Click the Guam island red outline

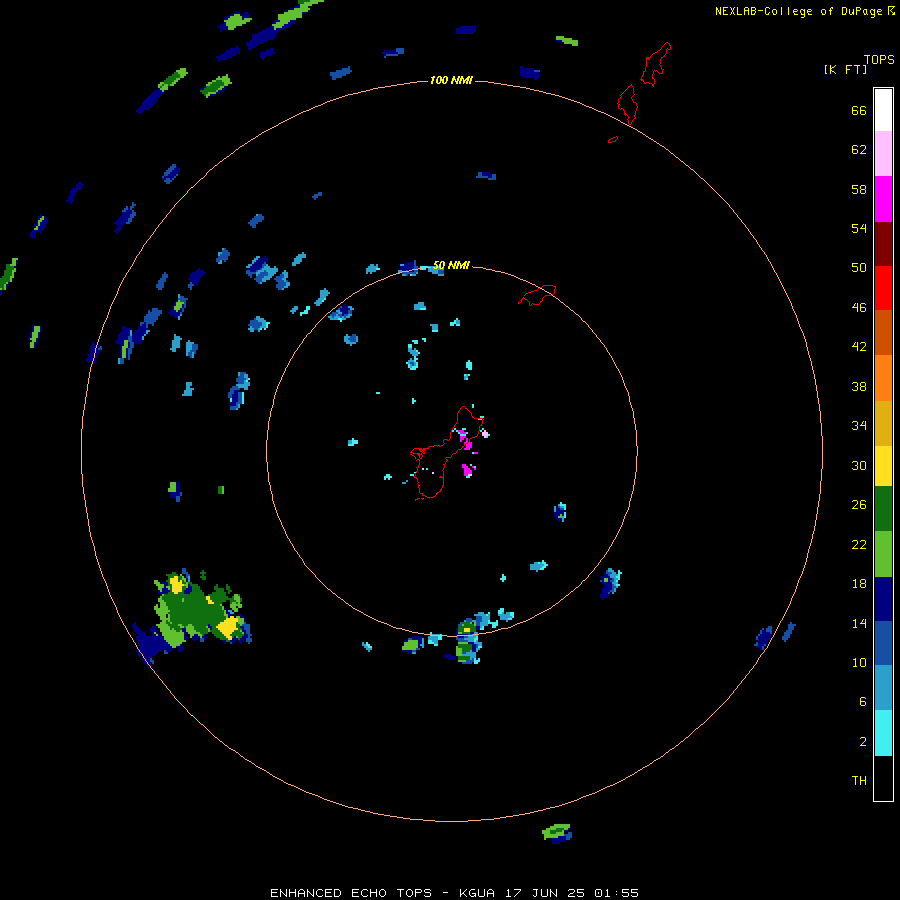point(445,453)
